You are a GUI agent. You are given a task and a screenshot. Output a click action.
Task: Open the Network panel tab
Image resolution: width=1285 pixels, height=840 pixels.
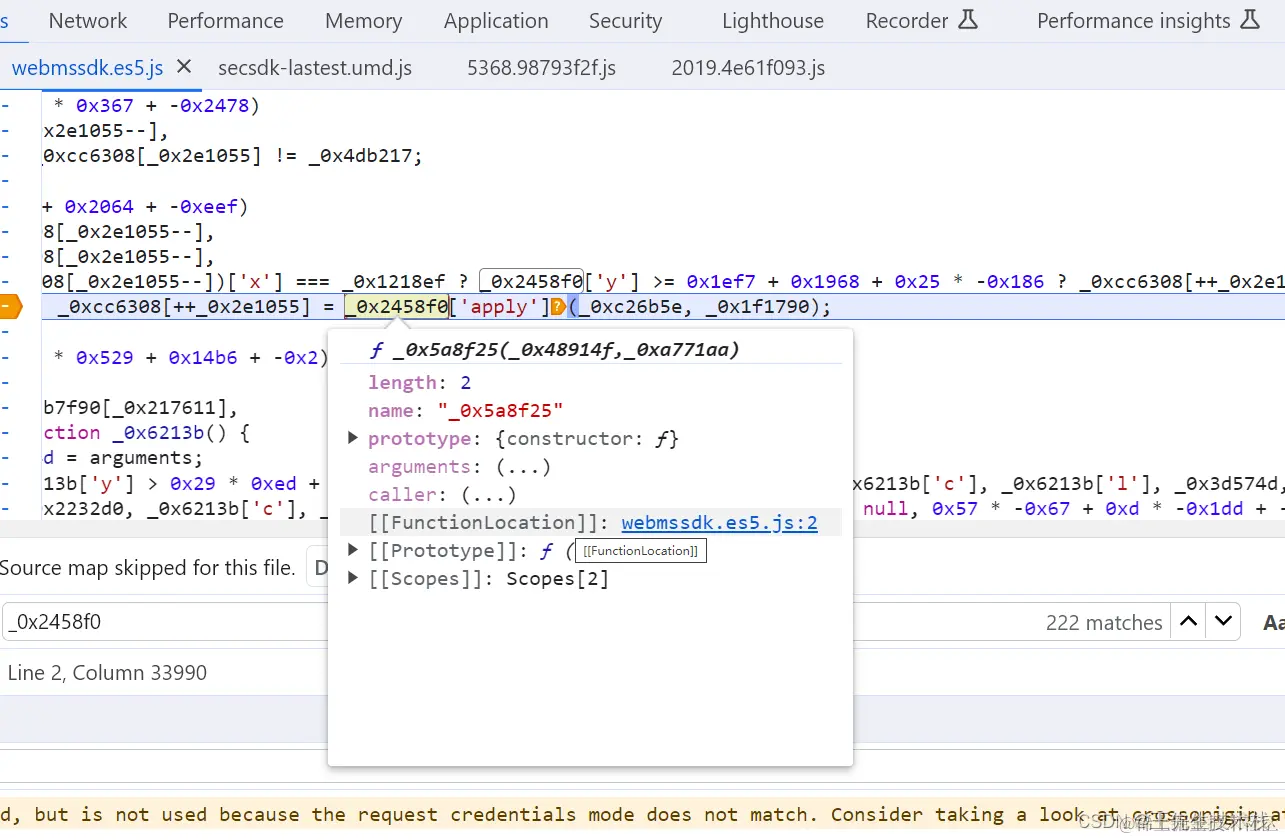88,21
